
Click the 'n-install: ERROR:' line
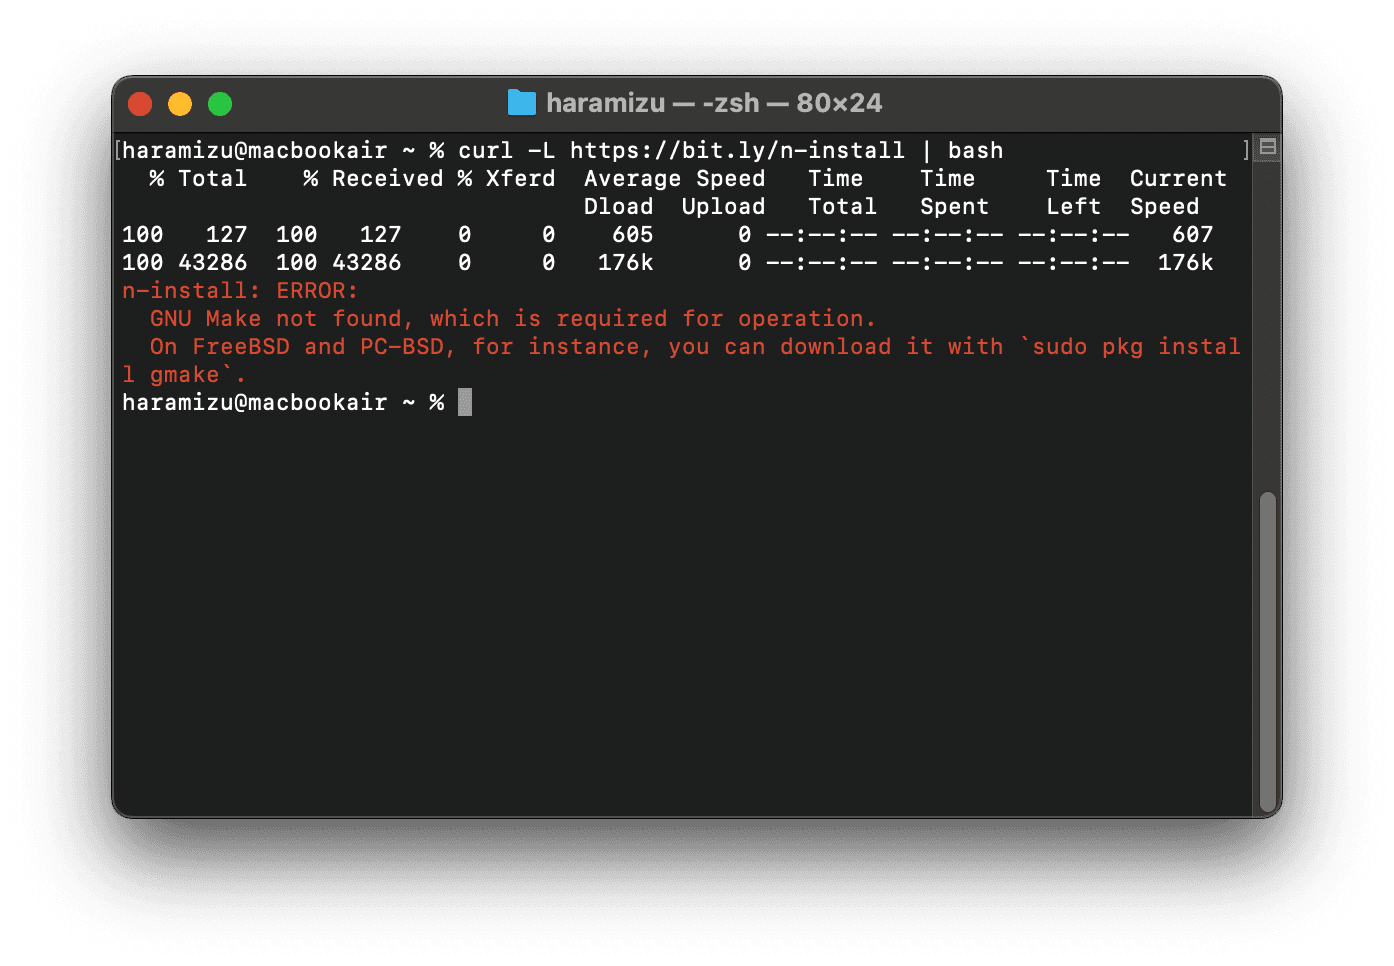click(x=240, y=291)
